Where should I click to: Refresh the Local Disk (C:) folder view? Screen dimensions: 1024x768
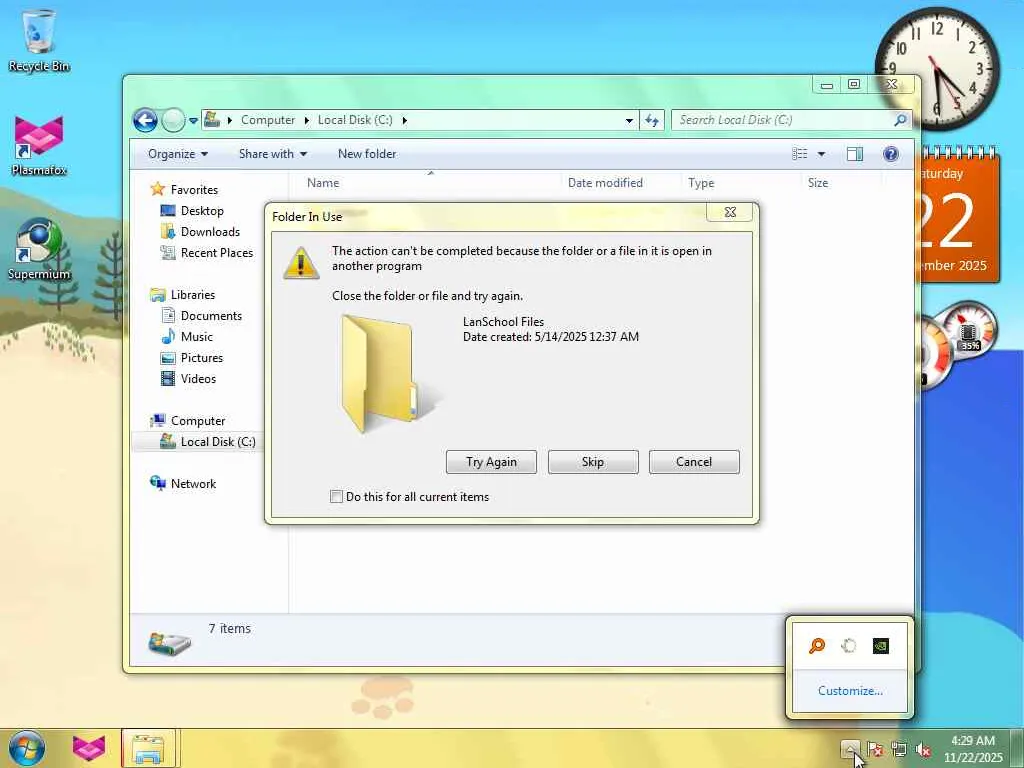652,120
